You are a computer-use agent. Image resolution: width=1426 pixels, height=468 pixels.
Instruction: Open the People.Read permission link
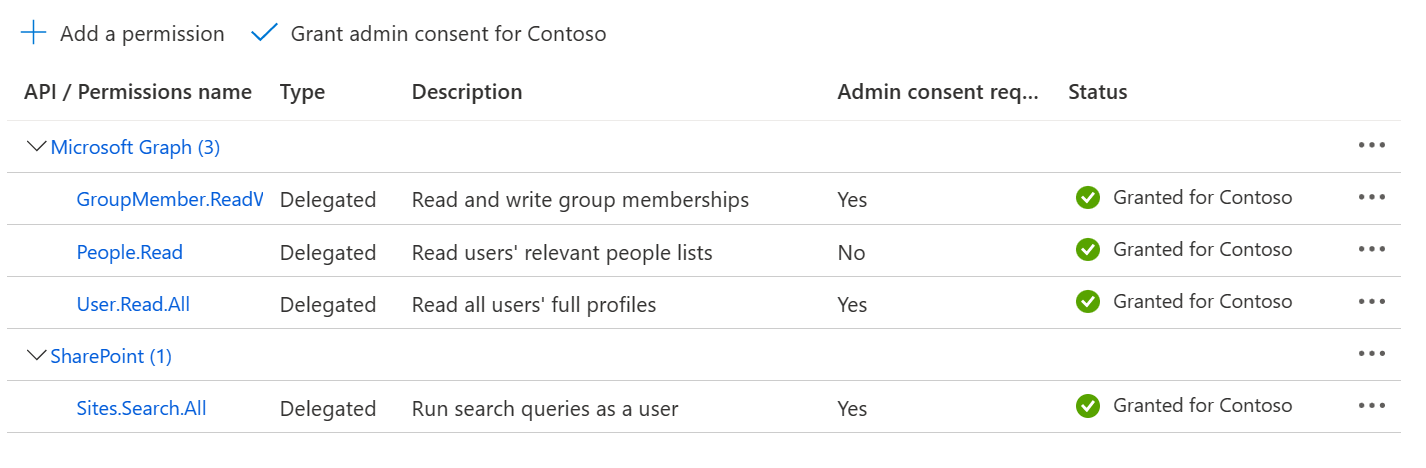(x=130, y=252)
